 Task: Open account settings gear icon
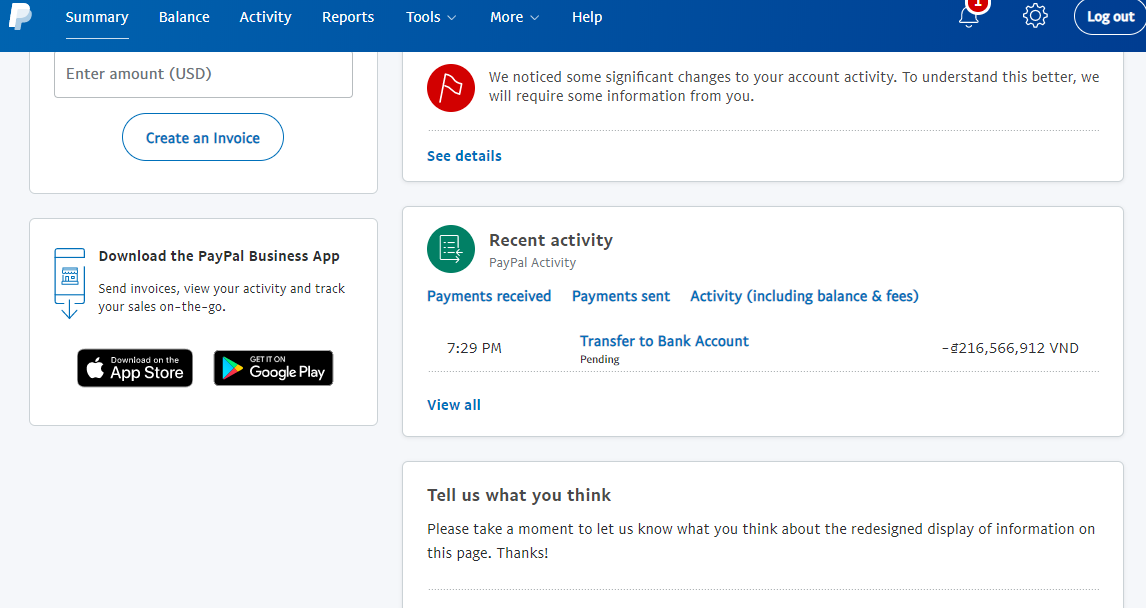(x=1035, y=16)
